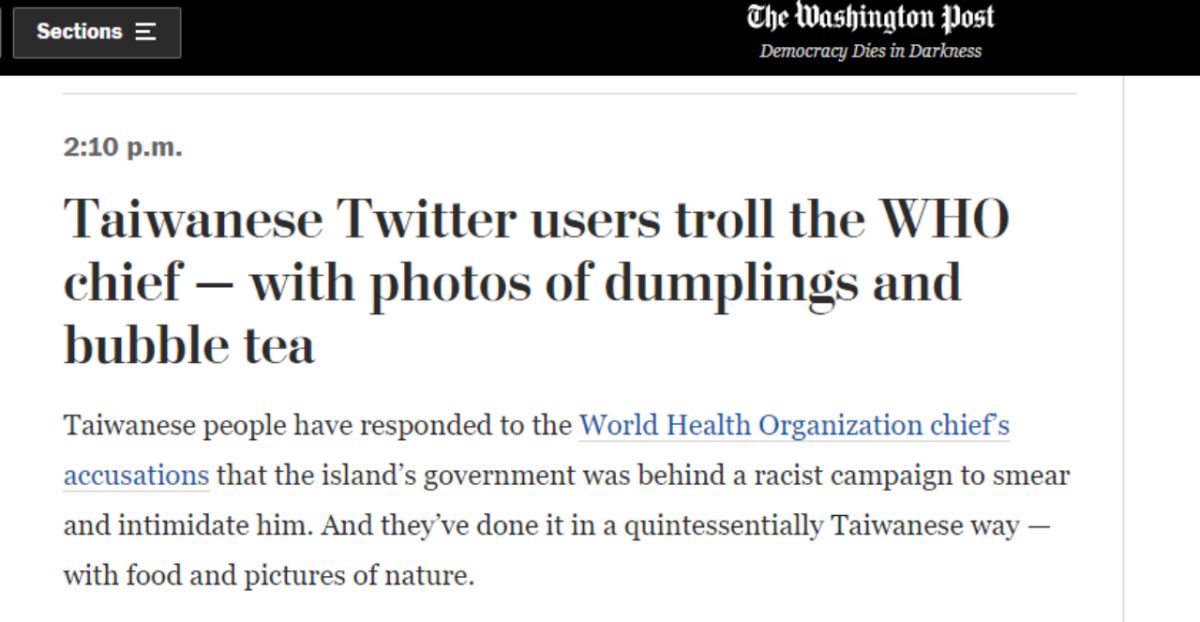1200x622 pixels.
Task: Click the 2:10 p.m. timestamp
Action: click(123, 148)
